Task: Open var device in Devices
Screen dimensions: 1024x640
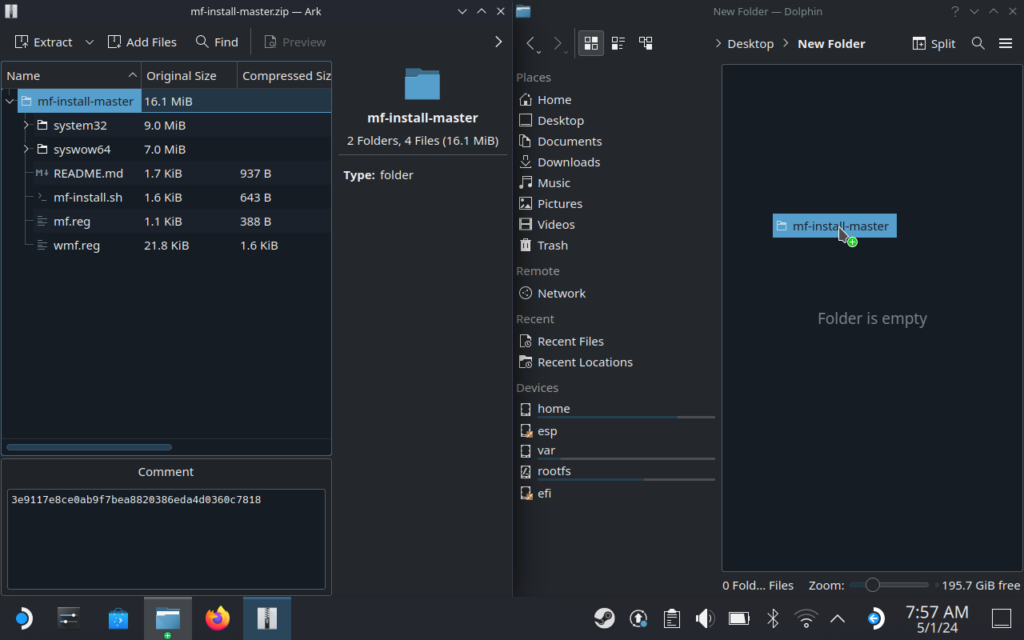Action: pyautogui.click(x=546, y=451)
